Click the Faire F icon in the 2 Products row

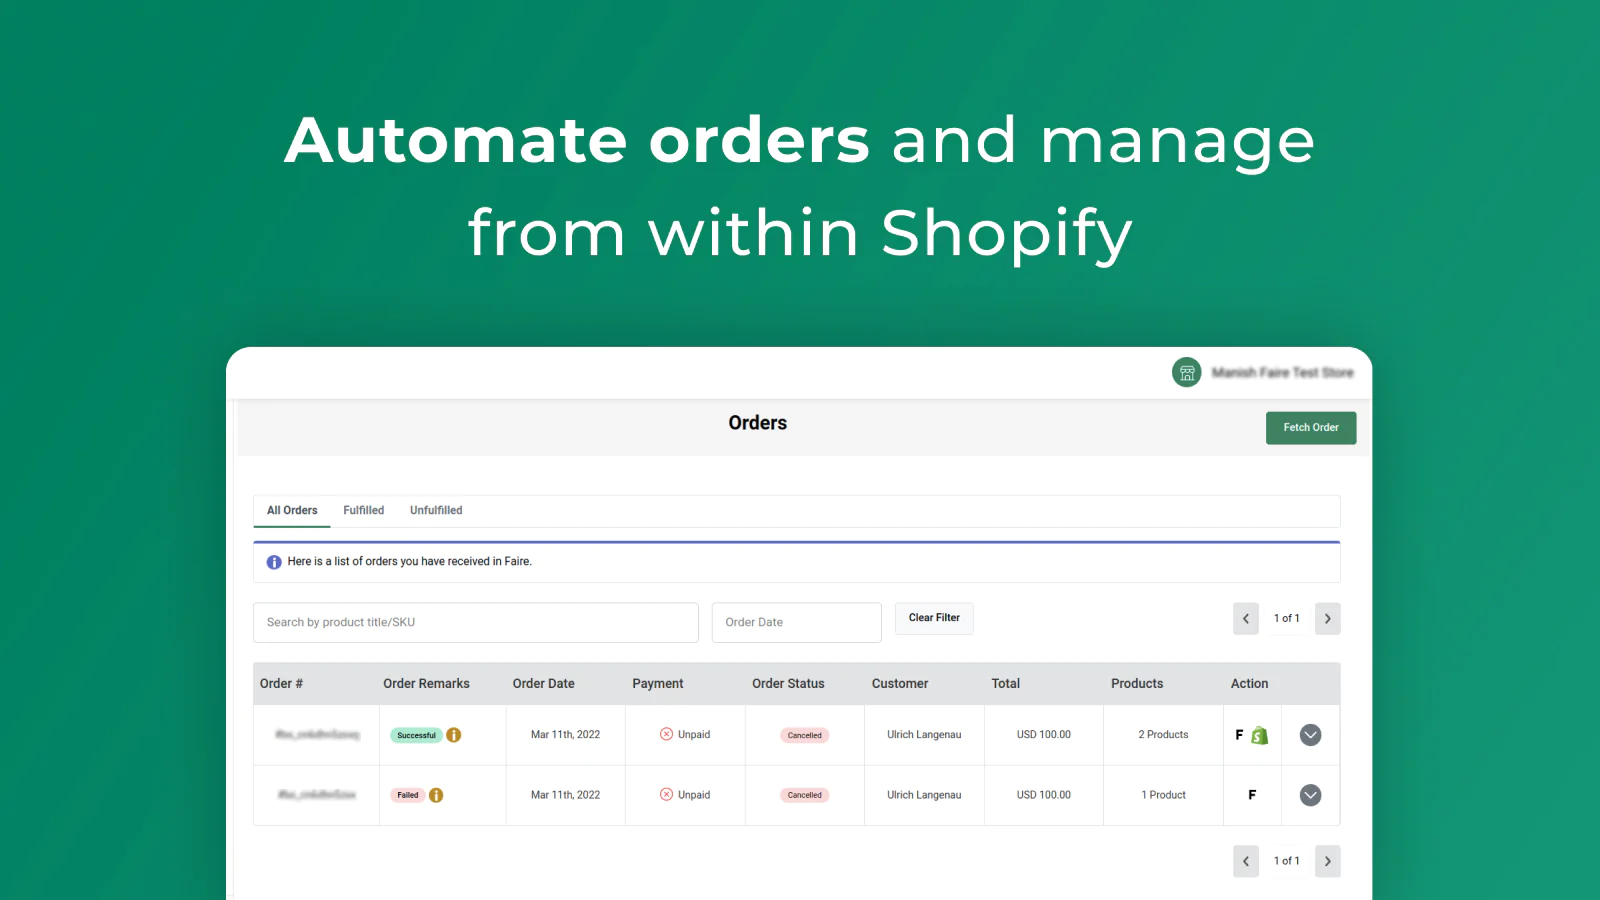tap(1240, 735)
